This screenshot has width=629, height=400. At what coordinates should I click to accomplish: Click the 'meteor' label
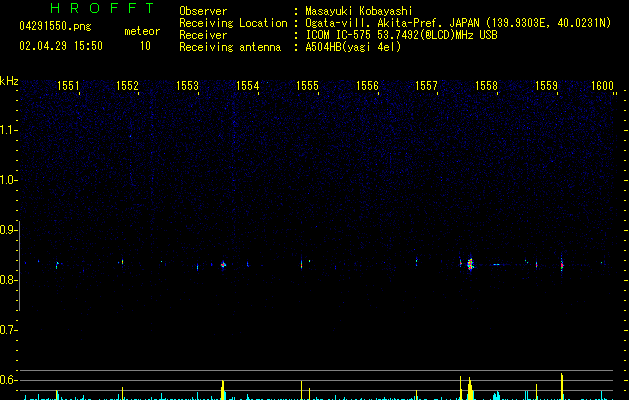click(142, 31)
